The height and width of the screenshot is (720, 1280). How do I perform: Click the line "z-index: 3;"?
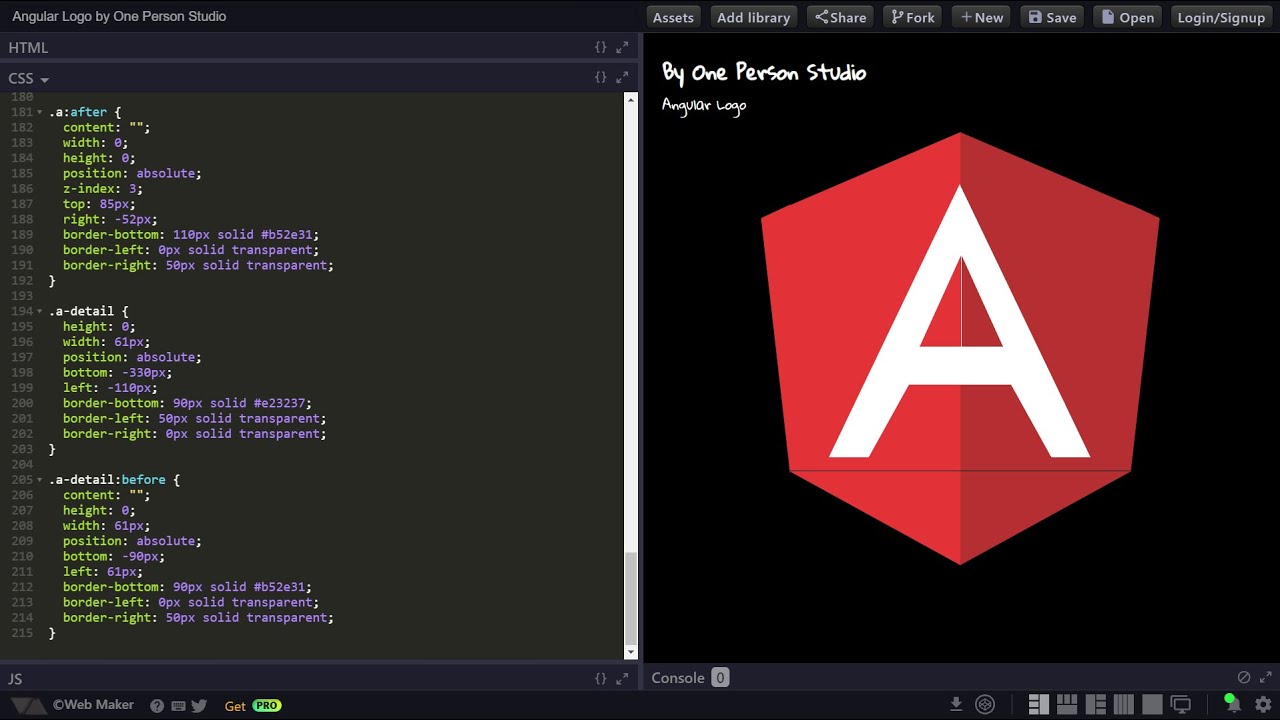[103, 188]
